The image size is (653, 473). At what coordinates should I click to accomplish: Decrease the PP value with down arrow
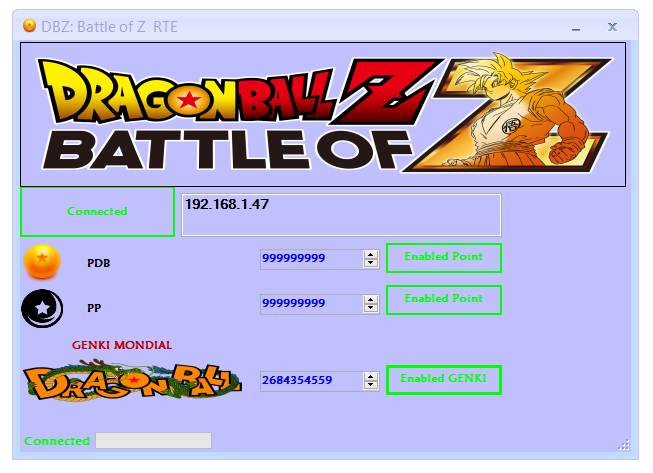(371, 308)
